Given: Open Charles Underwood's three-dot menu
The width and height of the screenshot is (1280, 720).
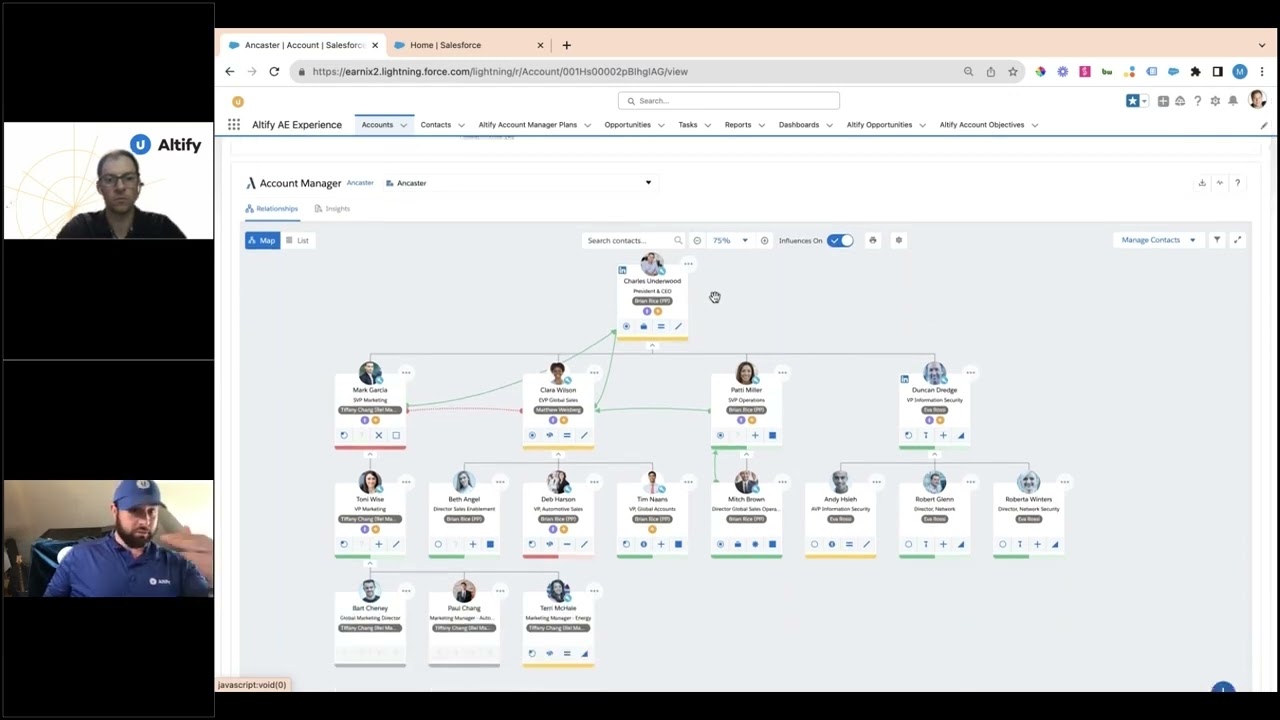Looking at the screenshot, I should click(x=688, y=263).
